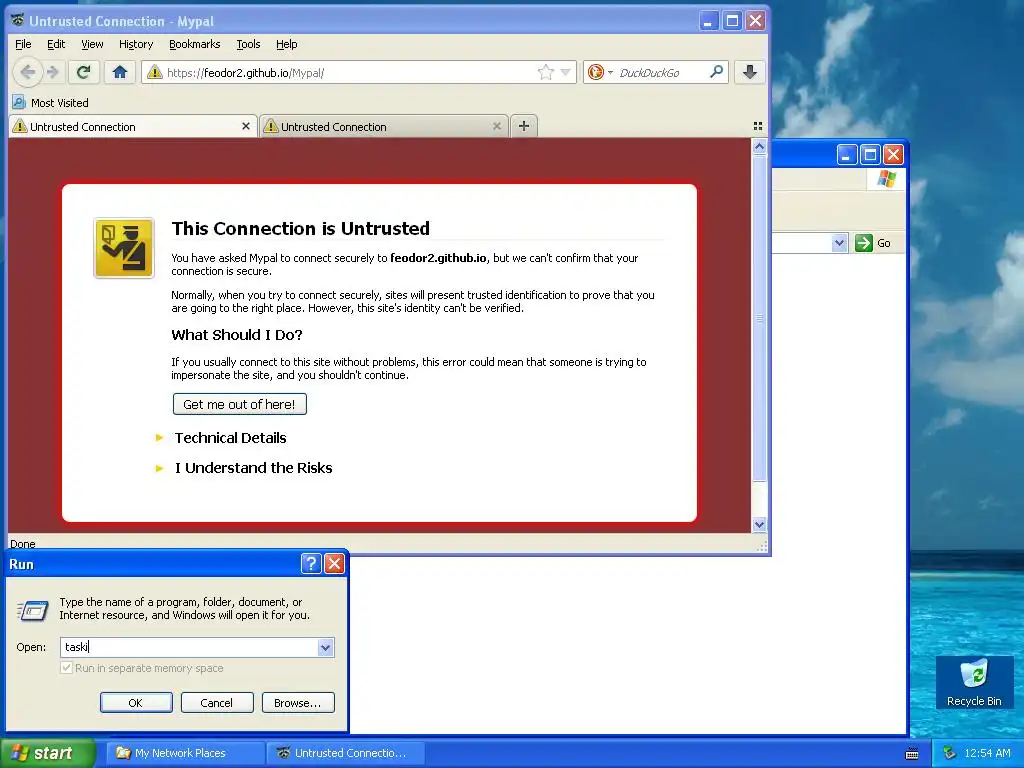This screenshot has height=768, width=1024.
Task: Click Cancel in the Run dialog
Action: 217,703
